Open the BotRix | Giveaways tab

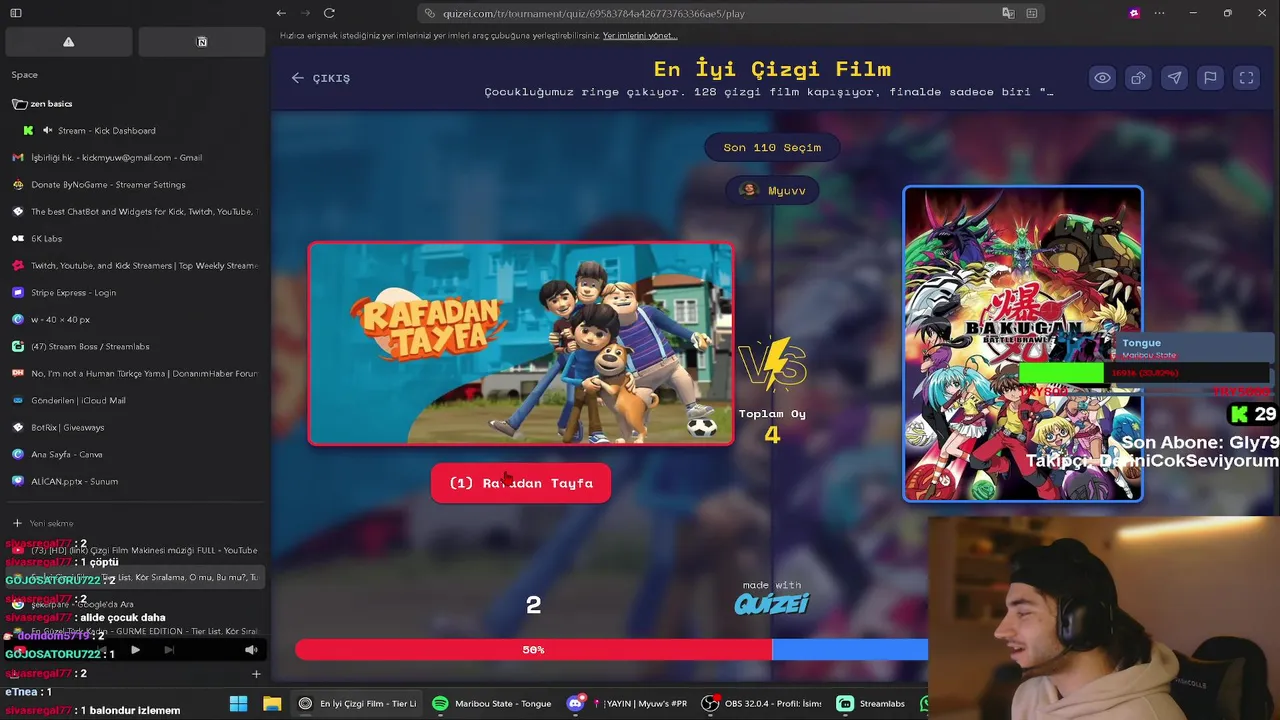pos(135,427)
